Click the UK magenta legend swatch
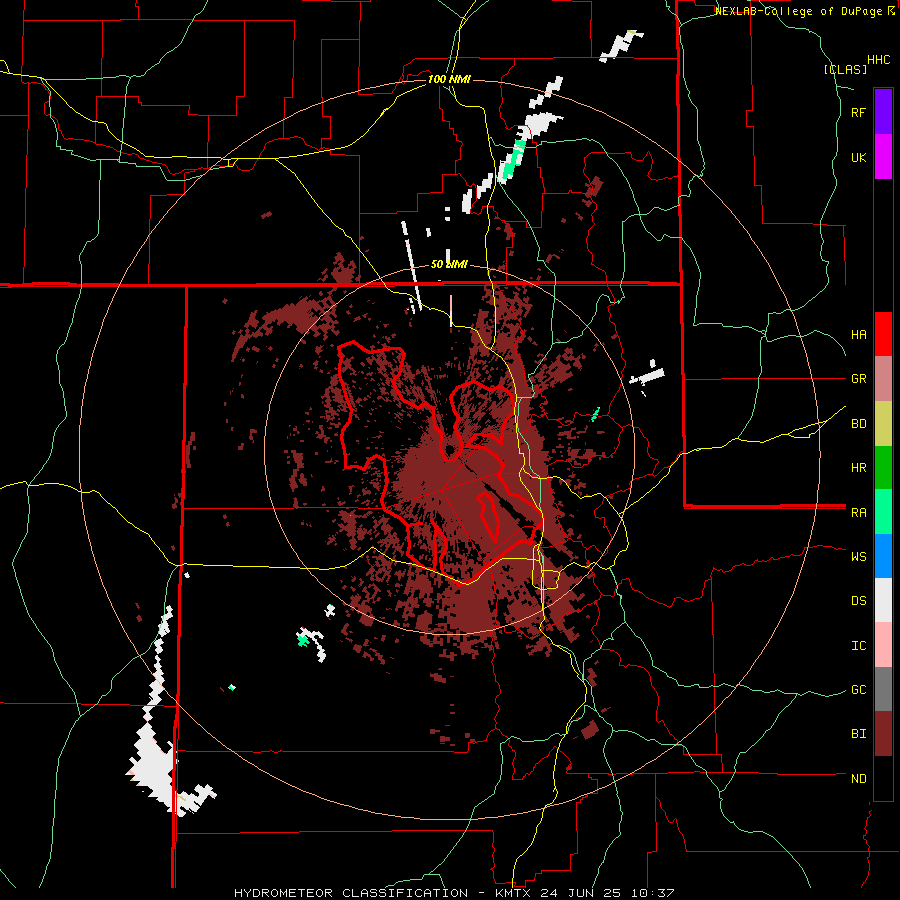The image size is (900, 900). coord(883,157)
